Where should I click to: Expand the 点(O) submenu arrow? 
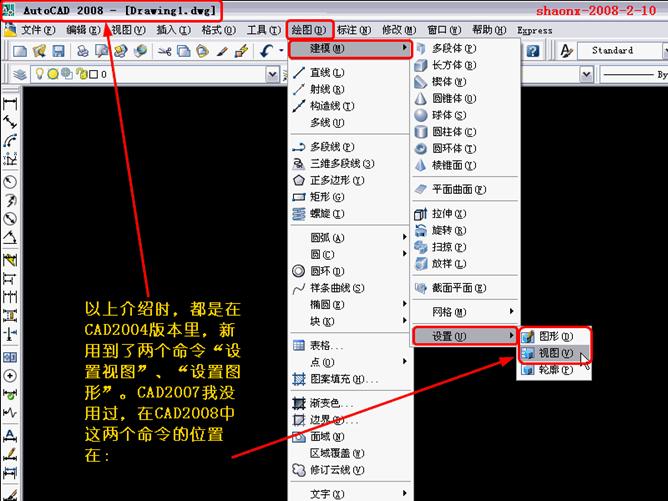(x=404, y=361)
